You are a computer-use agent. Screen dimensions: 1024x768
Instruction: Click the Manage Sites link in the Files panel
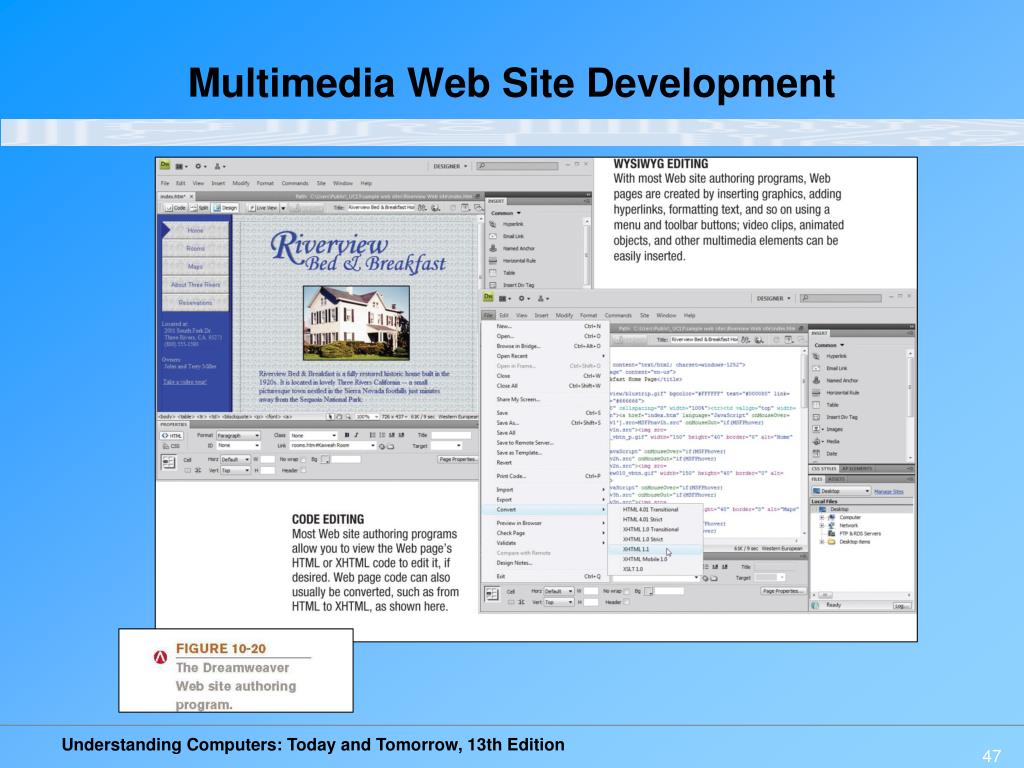click(x=889, y=491)
